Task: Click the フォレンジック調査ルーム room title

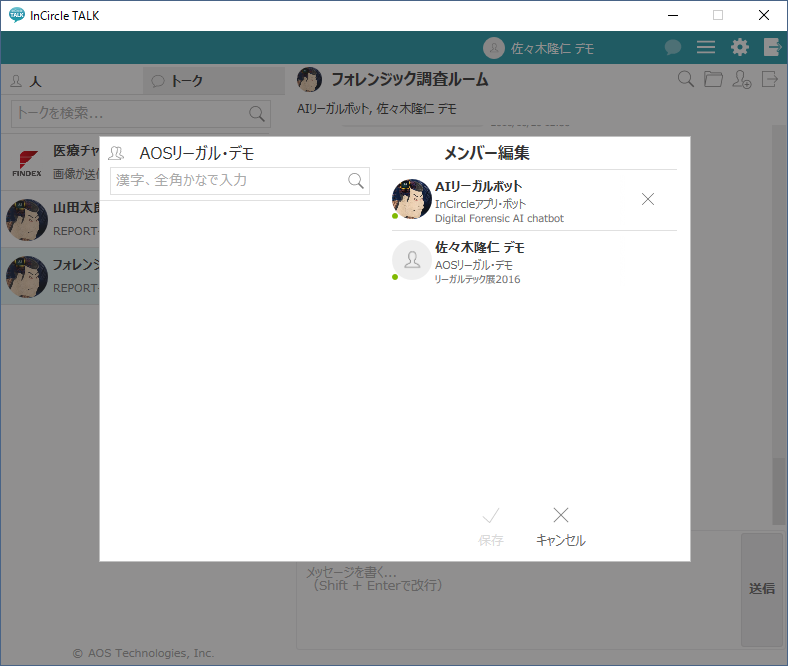Action: click(410, 79)
